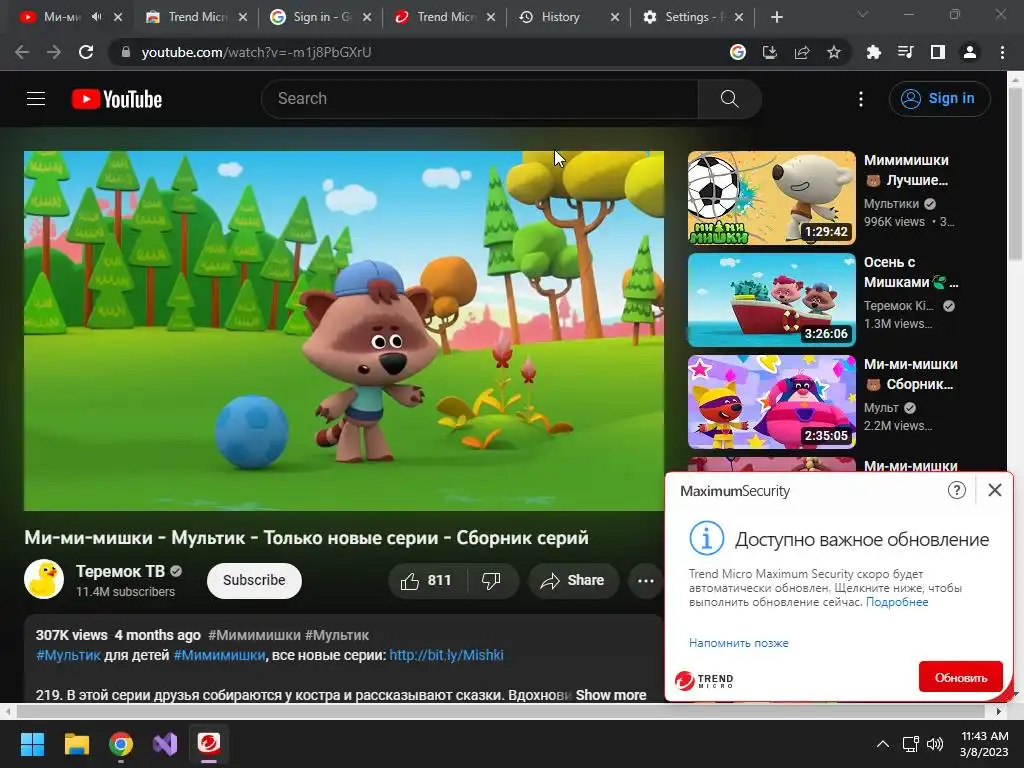Open media controls icon in toolbar
Image resolution: width=1024 pixels, height=768 pixels.
[906, 52]
